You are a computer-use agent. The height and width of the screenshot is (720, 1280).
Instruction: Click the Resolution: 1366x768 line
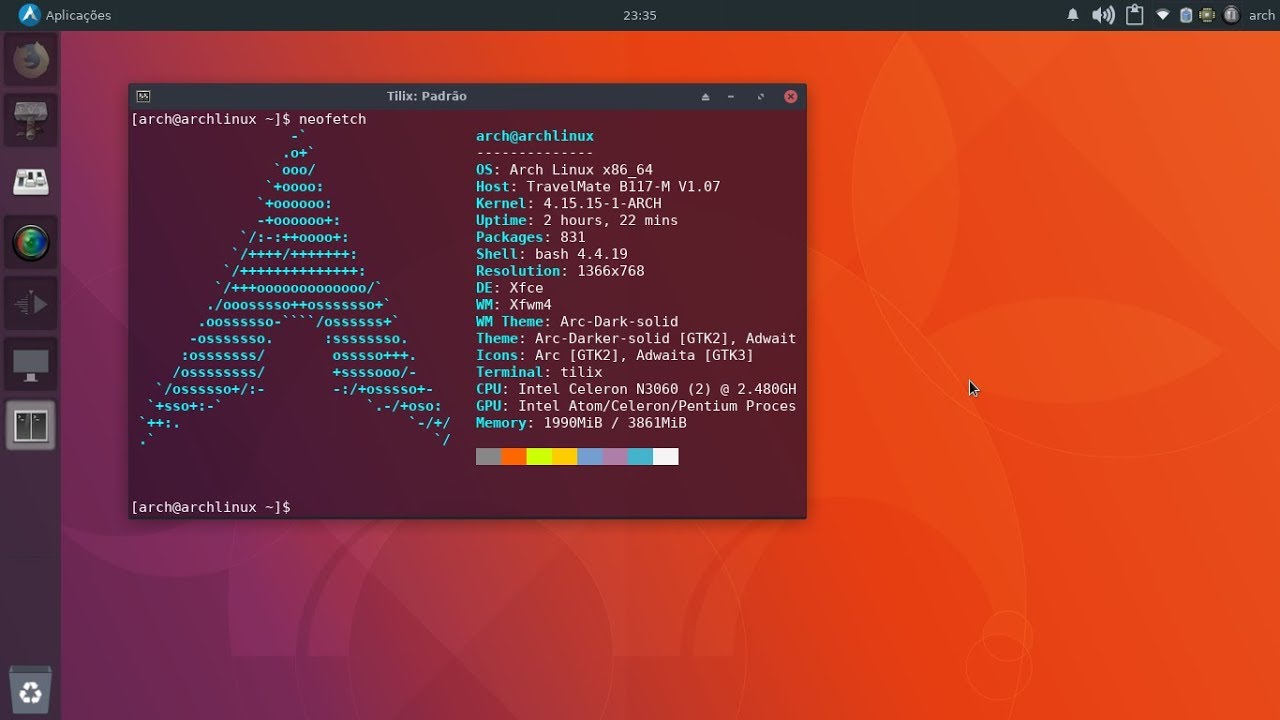click(560, 271)
